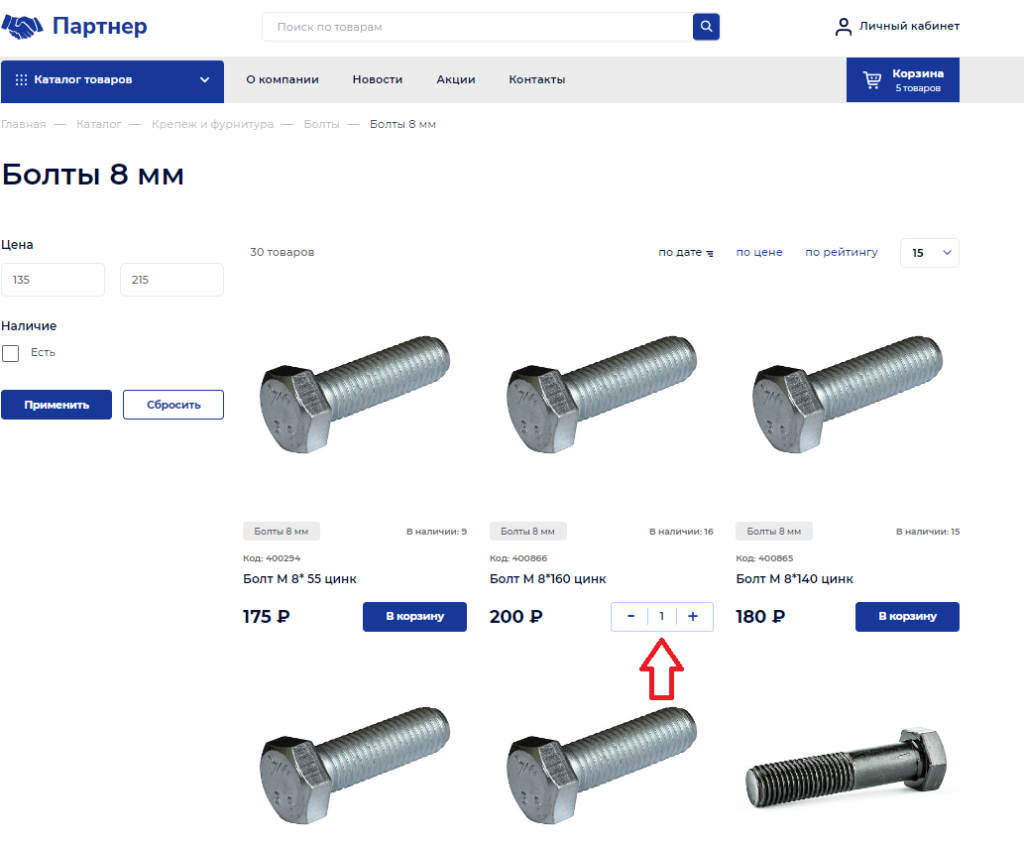Open the 15 items-per-page dropdown
The height and width of the screenshot is (846, 1024).
[x=929, y=253]
